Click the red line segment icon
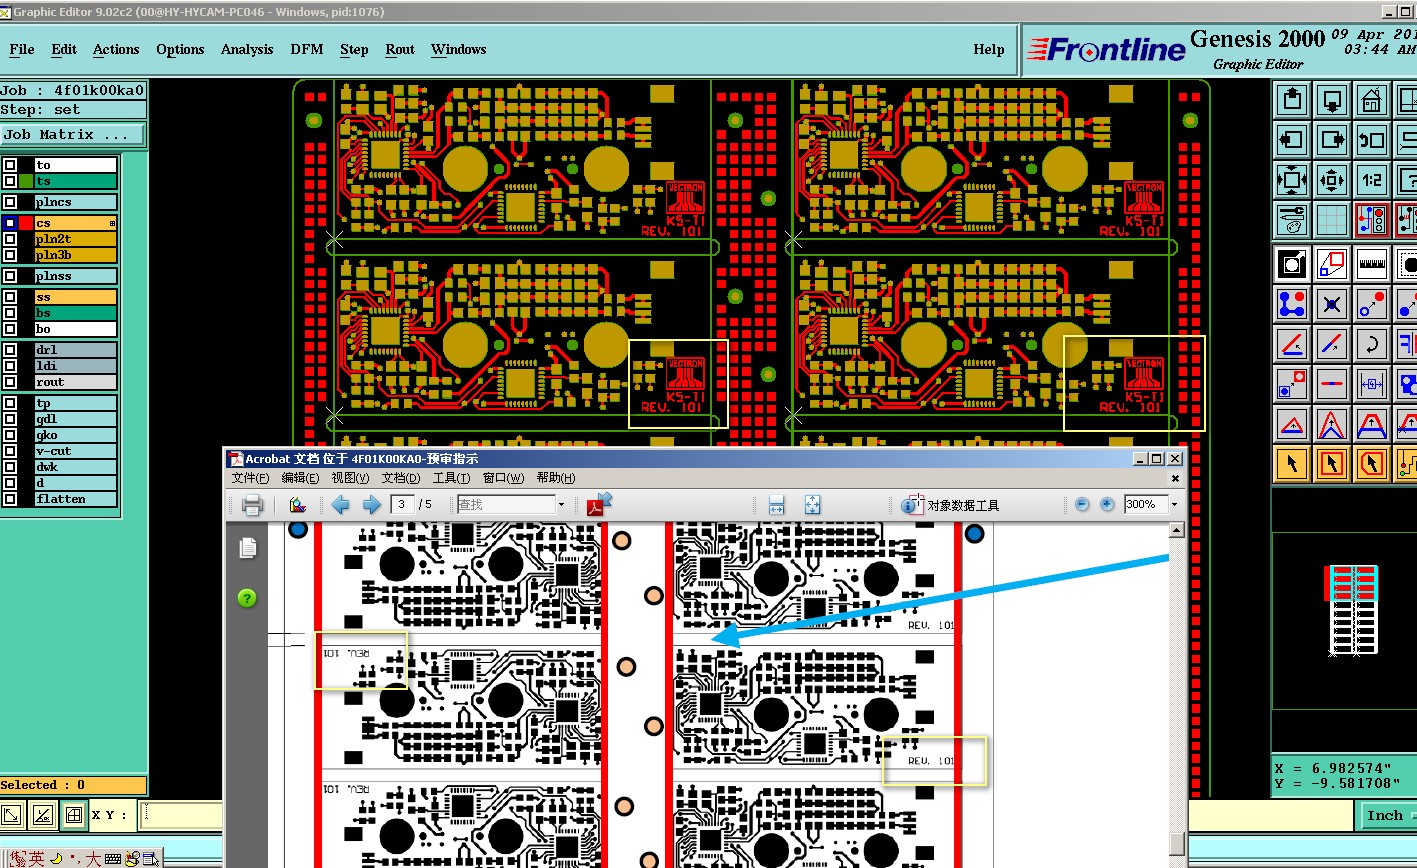This screenshot has height=868, width=1417. pyautogui.click(x=1332, y=384)
